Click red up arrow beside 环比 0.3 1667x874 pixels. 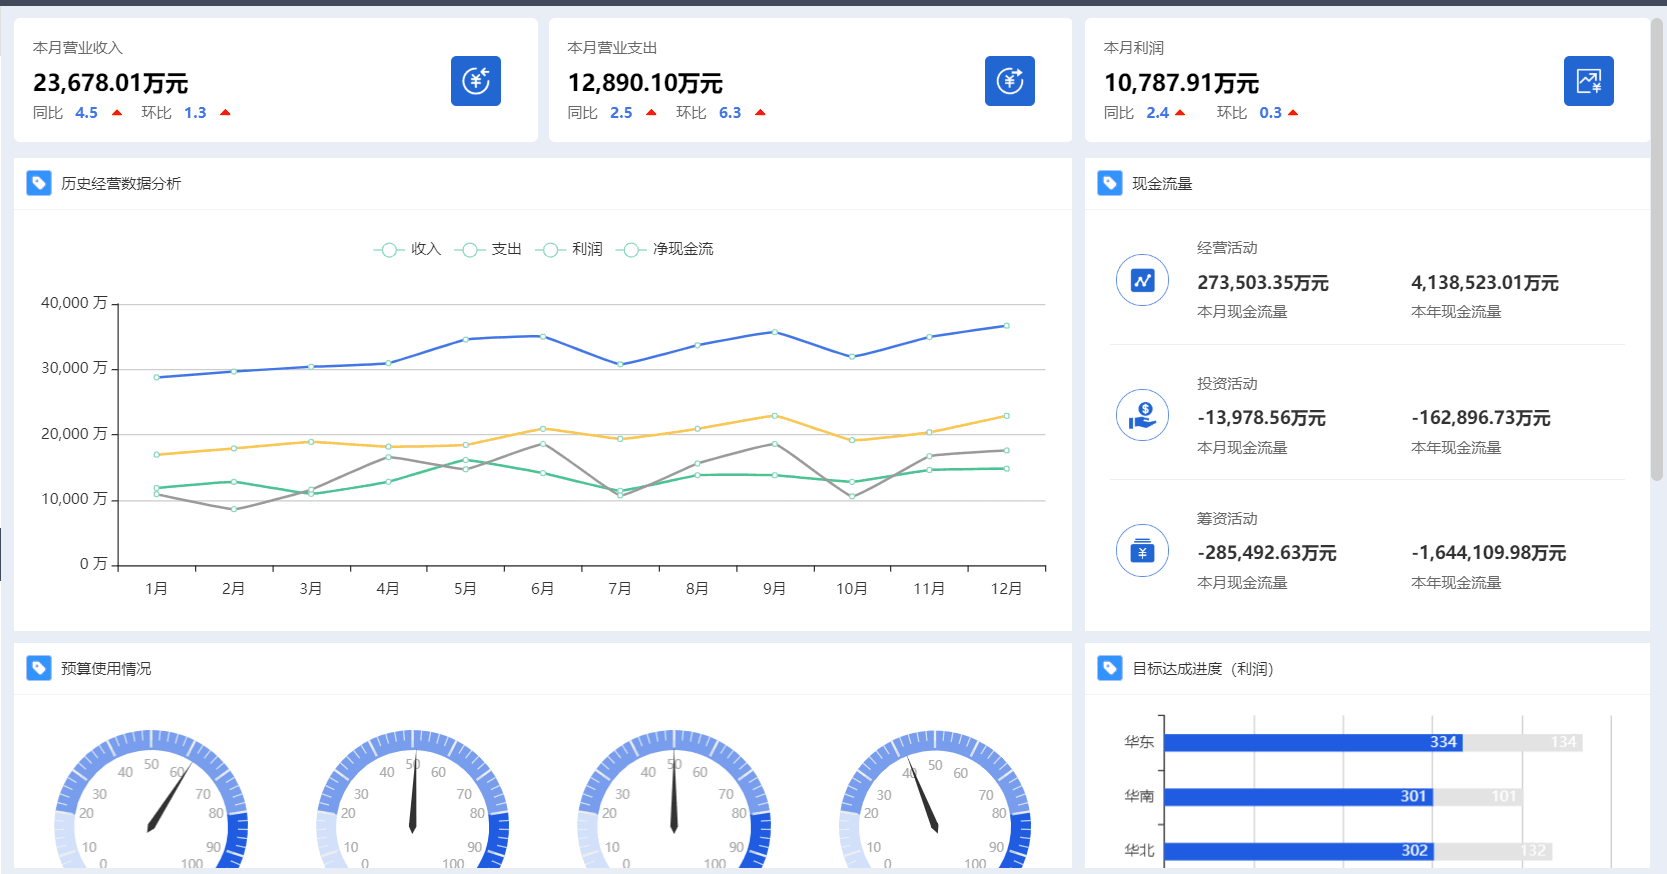click(1293, 113)
